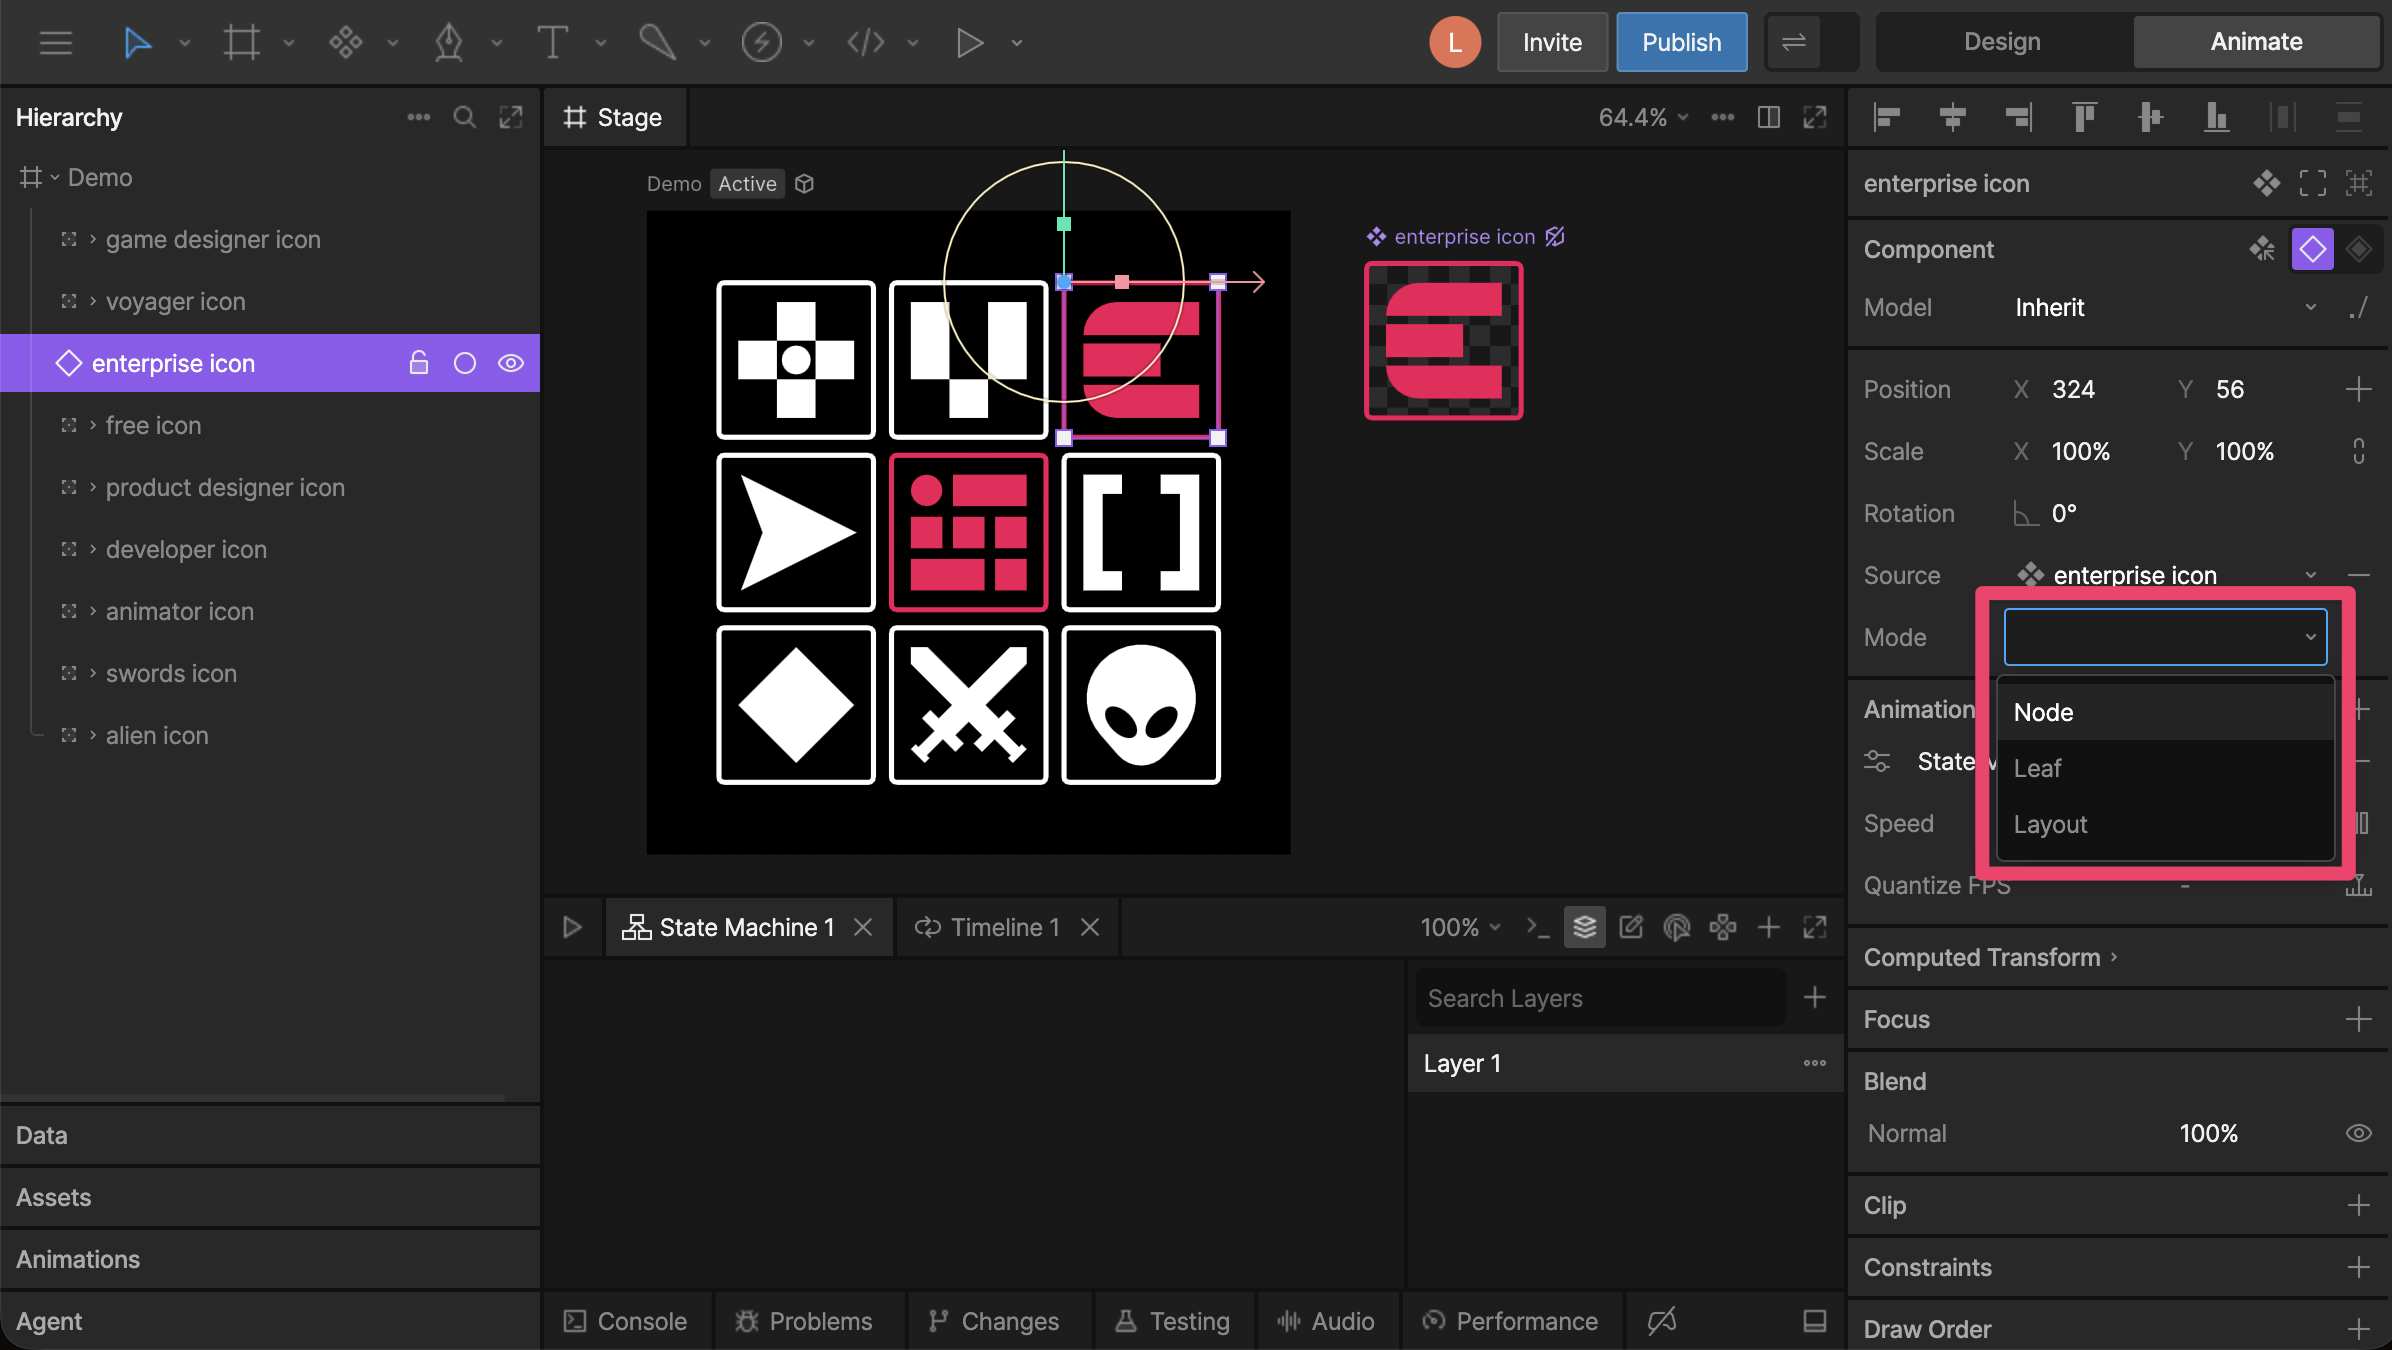Image resolution: width=2392 pixels, height=1350 pixels.
Task: Expand the Stage to fullscreen
Action: tap(1814, 118)
